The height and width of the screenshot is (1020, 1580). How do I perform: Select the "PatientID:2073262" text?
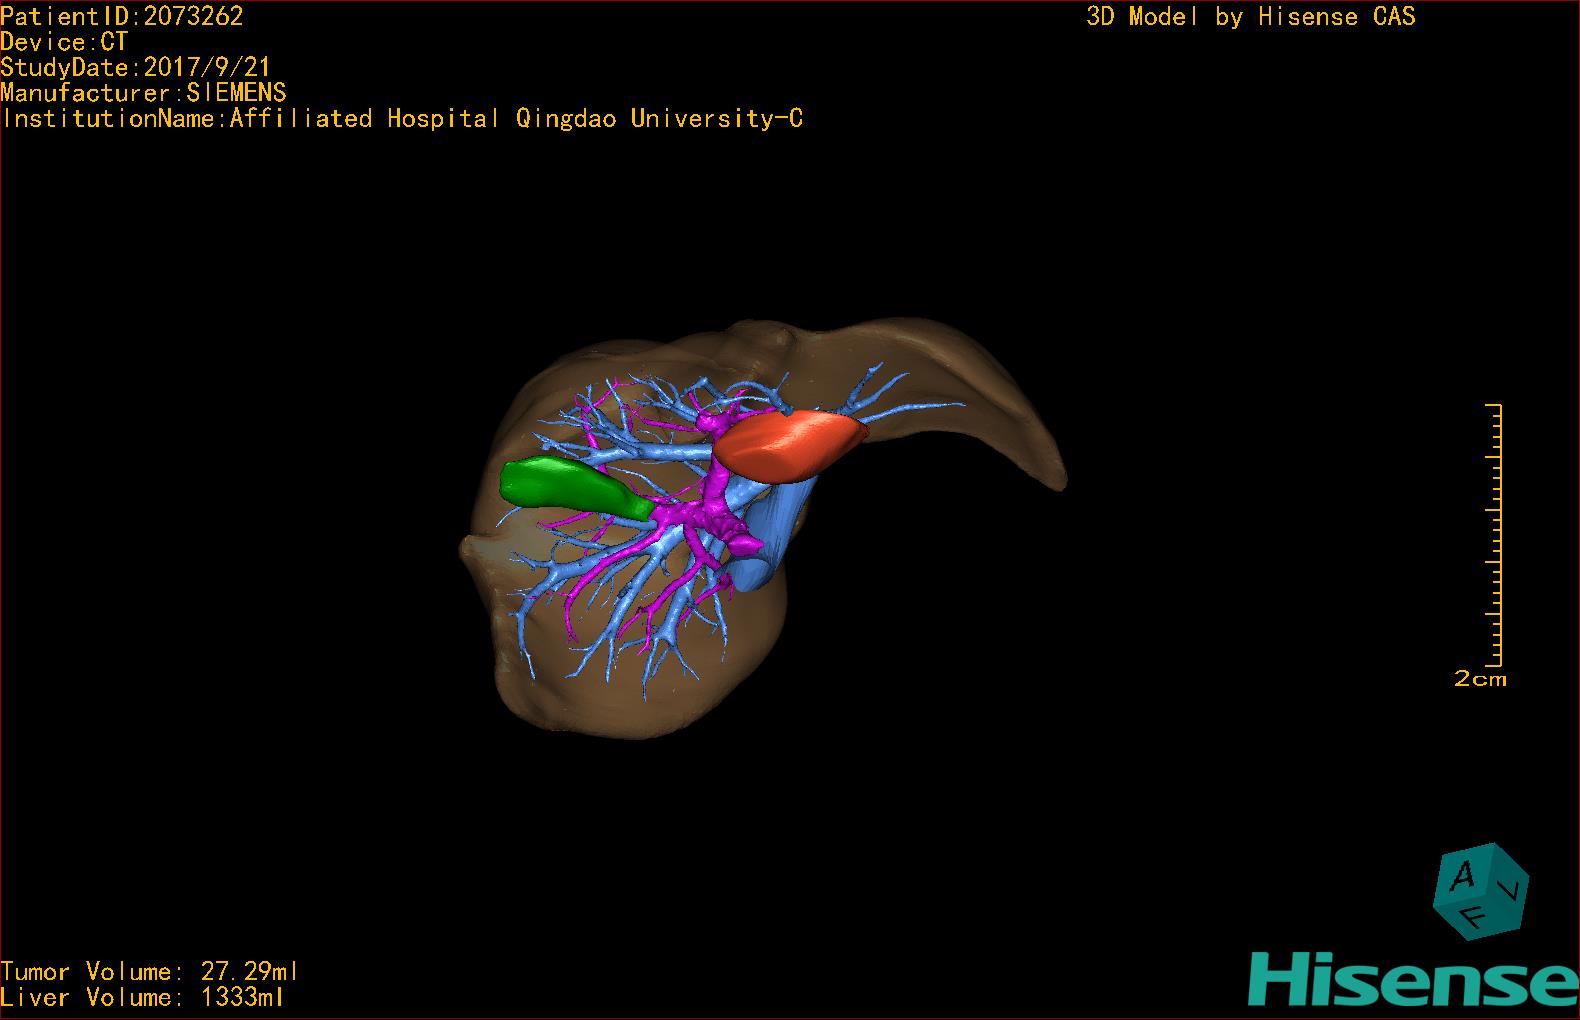pos(122,16)
